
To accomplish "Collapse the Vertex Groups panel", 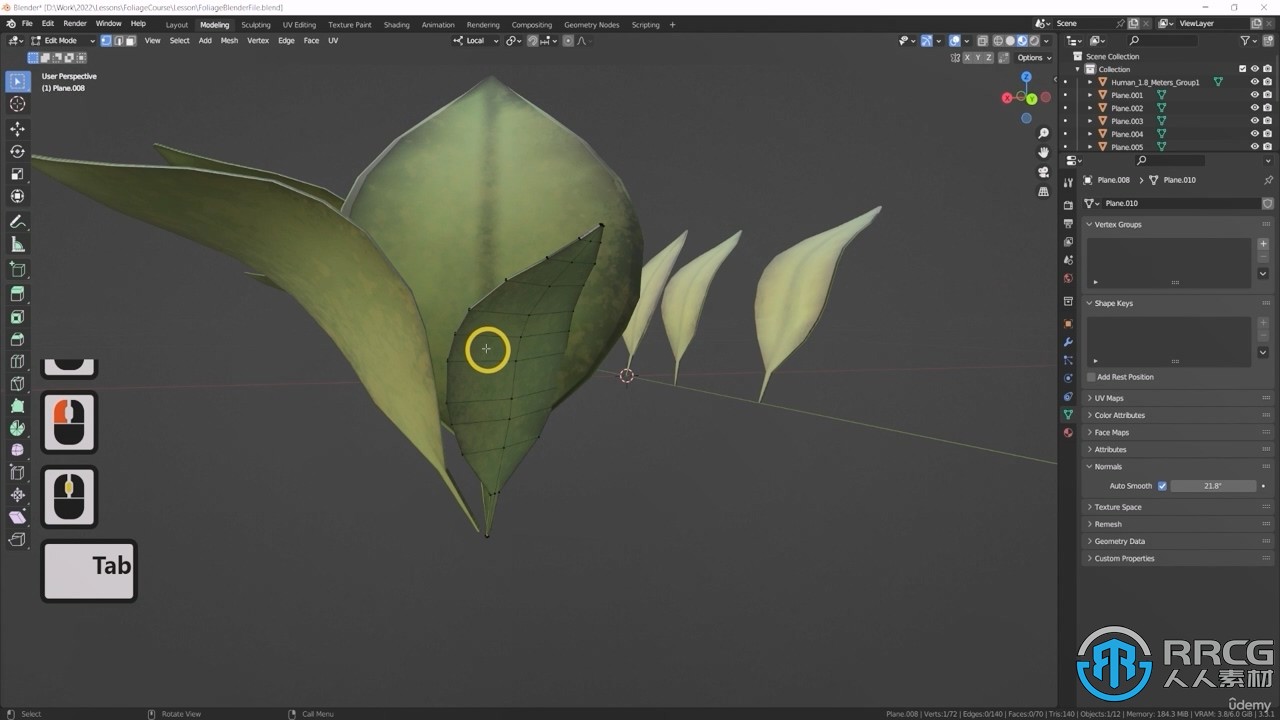I will (1117, 224).
